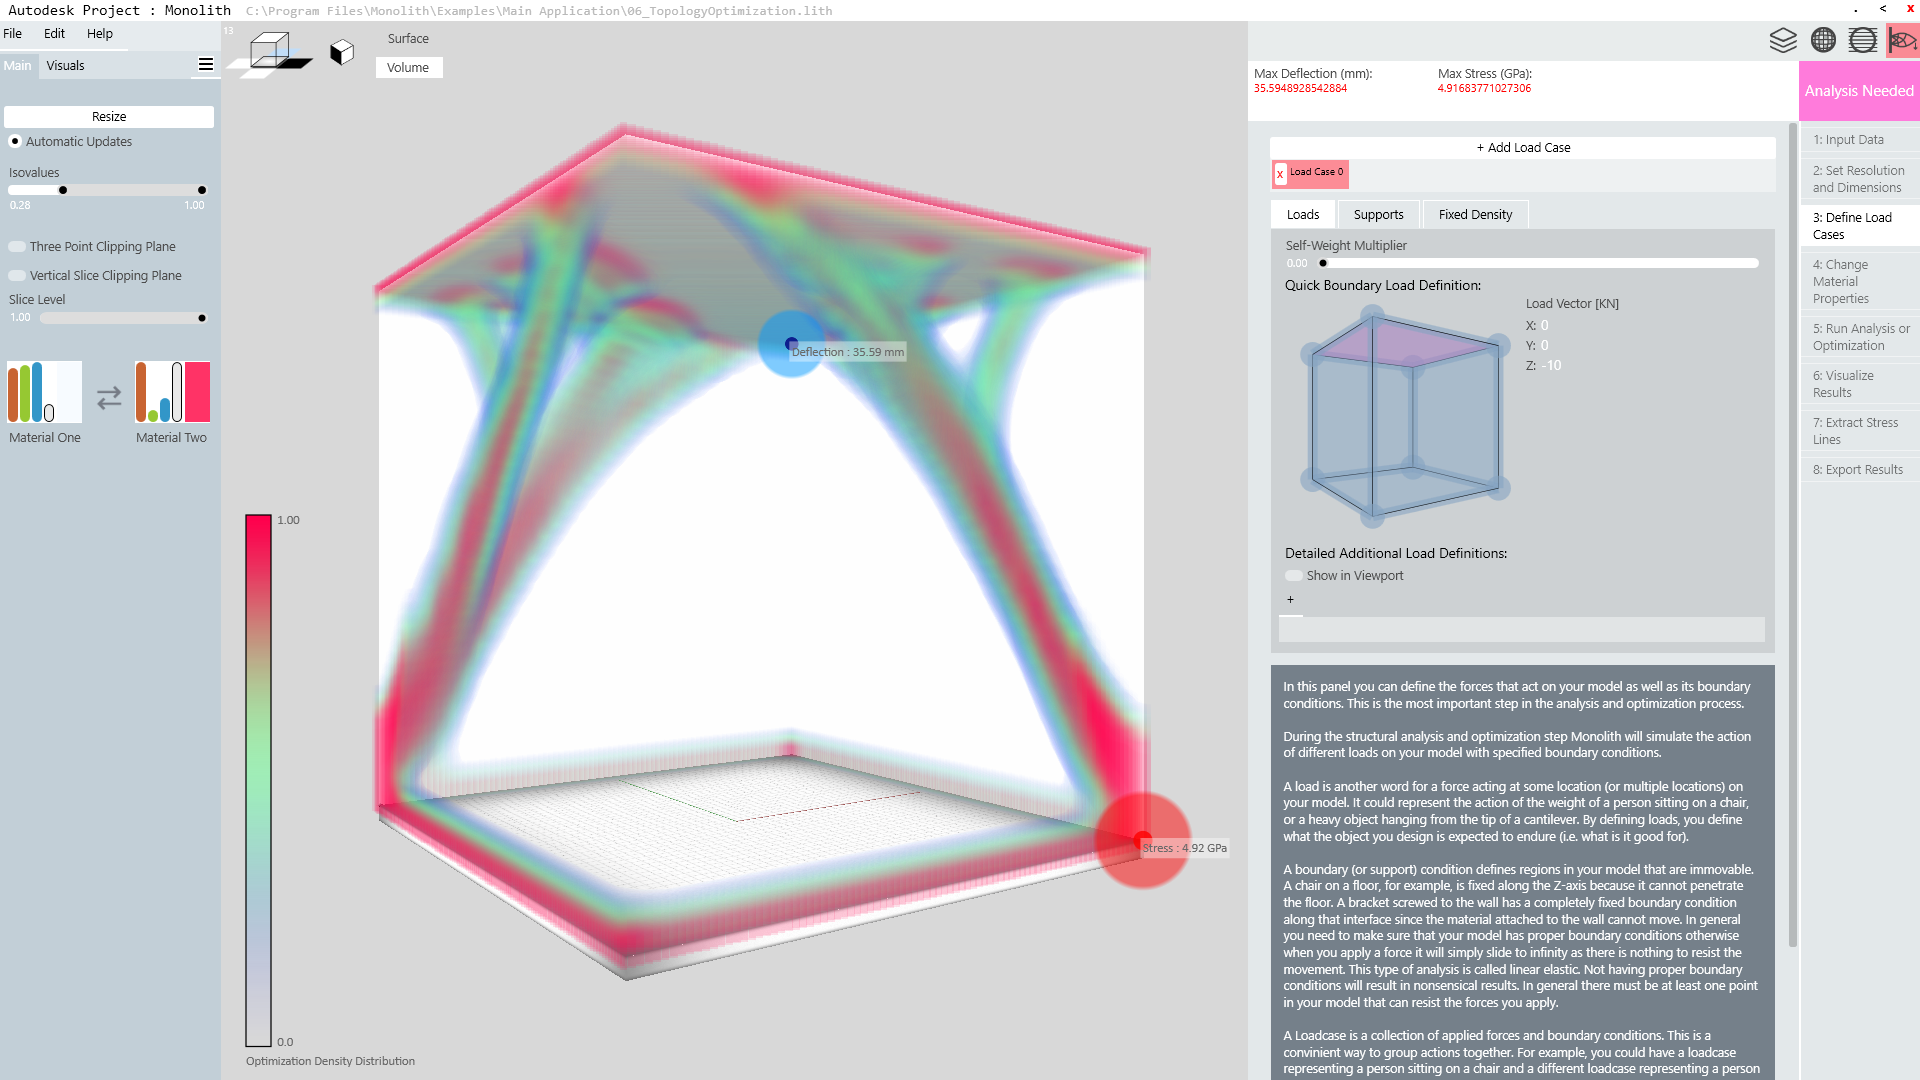Image resolution: width=1920 pixels, height=1080 pixels.
Task: Add detailed load definition with plus
Action: click(x=1290, y=600)
